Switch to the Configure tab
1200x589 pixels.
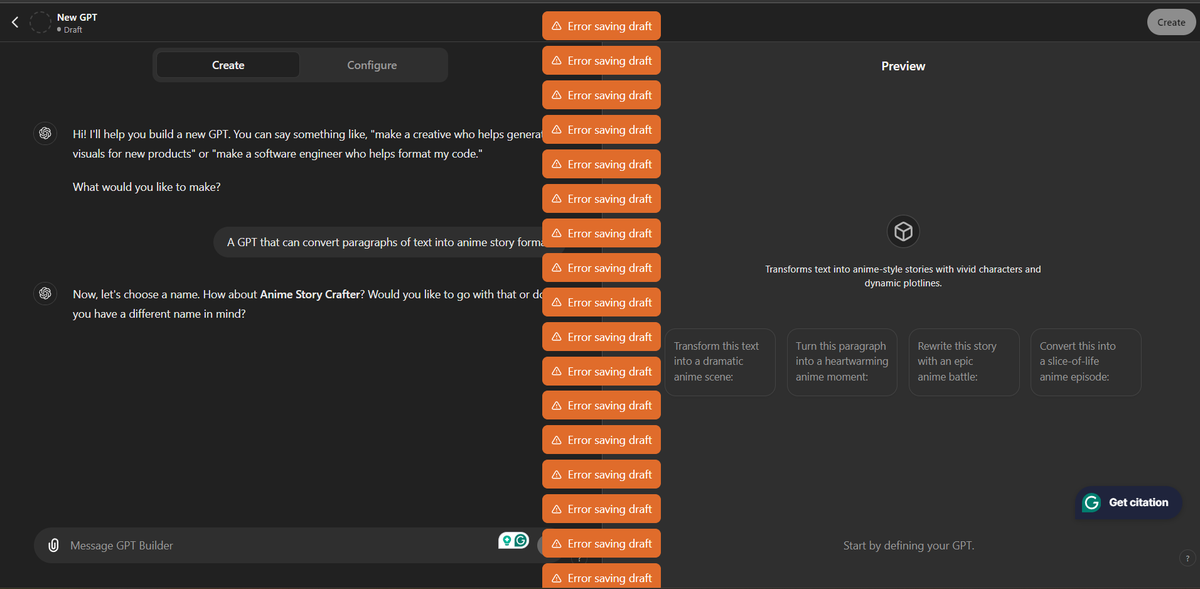point(372,65)
